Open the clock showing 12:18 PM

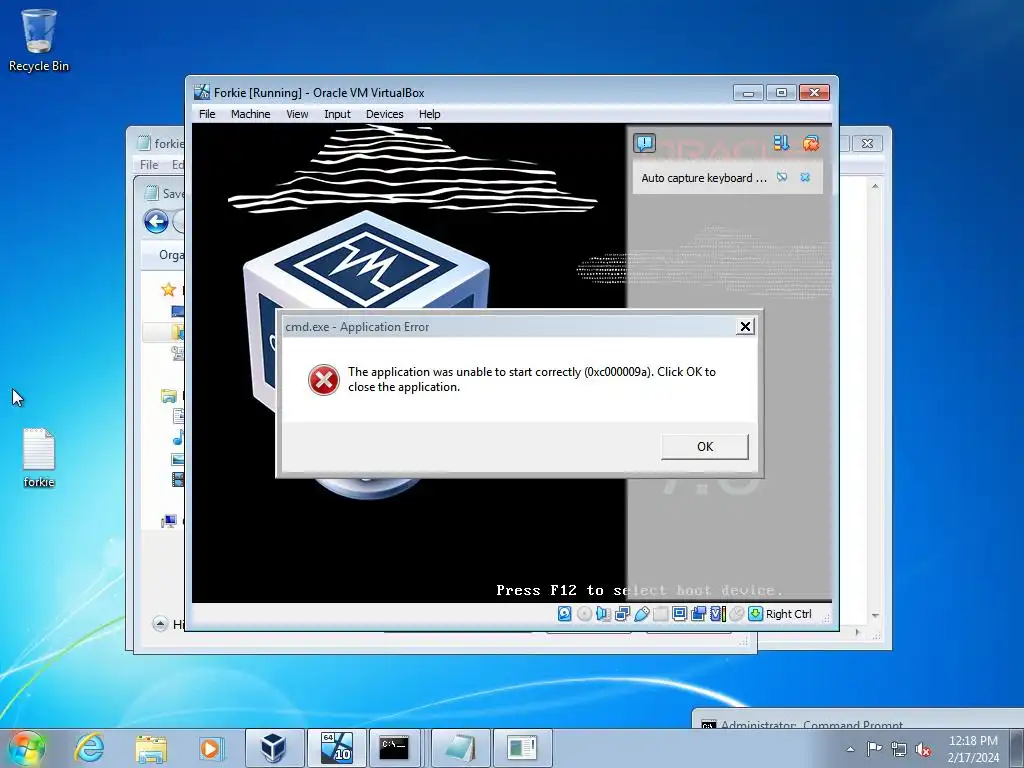pyautogui.click(x=973, y=748)
